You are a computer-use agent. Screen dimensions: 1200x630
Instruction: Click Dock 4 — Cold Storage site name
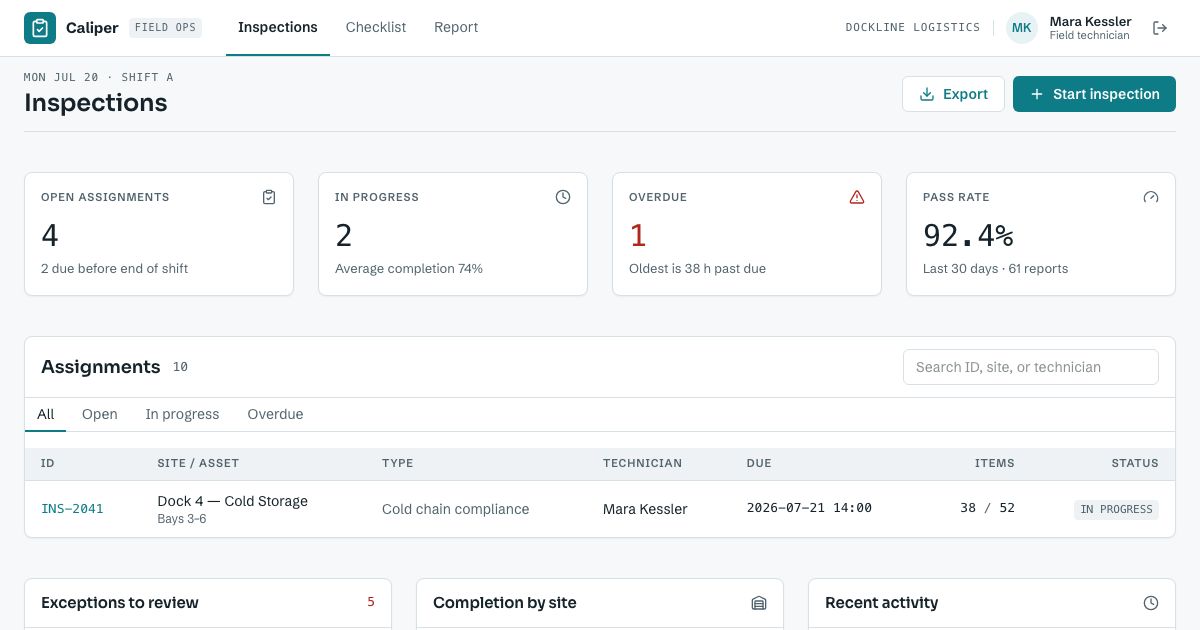coord(232,501)
